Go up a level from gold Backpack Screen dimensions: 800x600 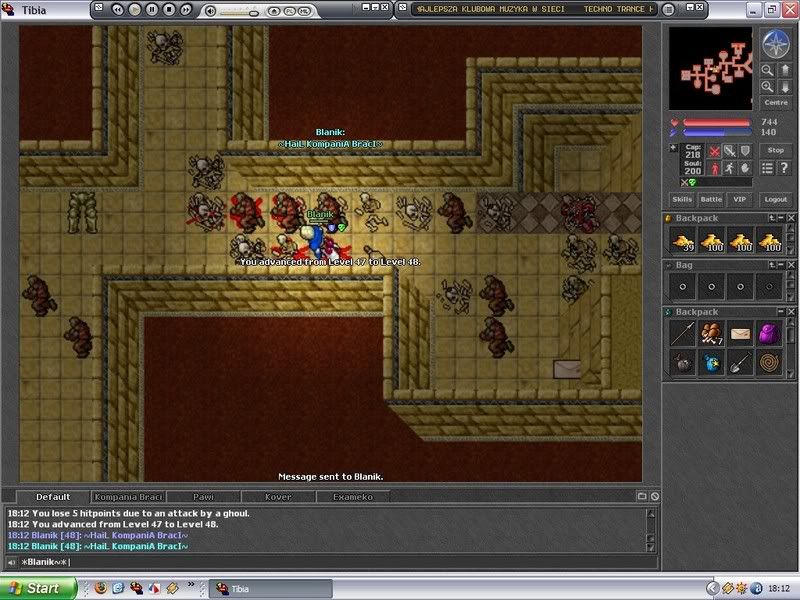click(x=772, y=218)
